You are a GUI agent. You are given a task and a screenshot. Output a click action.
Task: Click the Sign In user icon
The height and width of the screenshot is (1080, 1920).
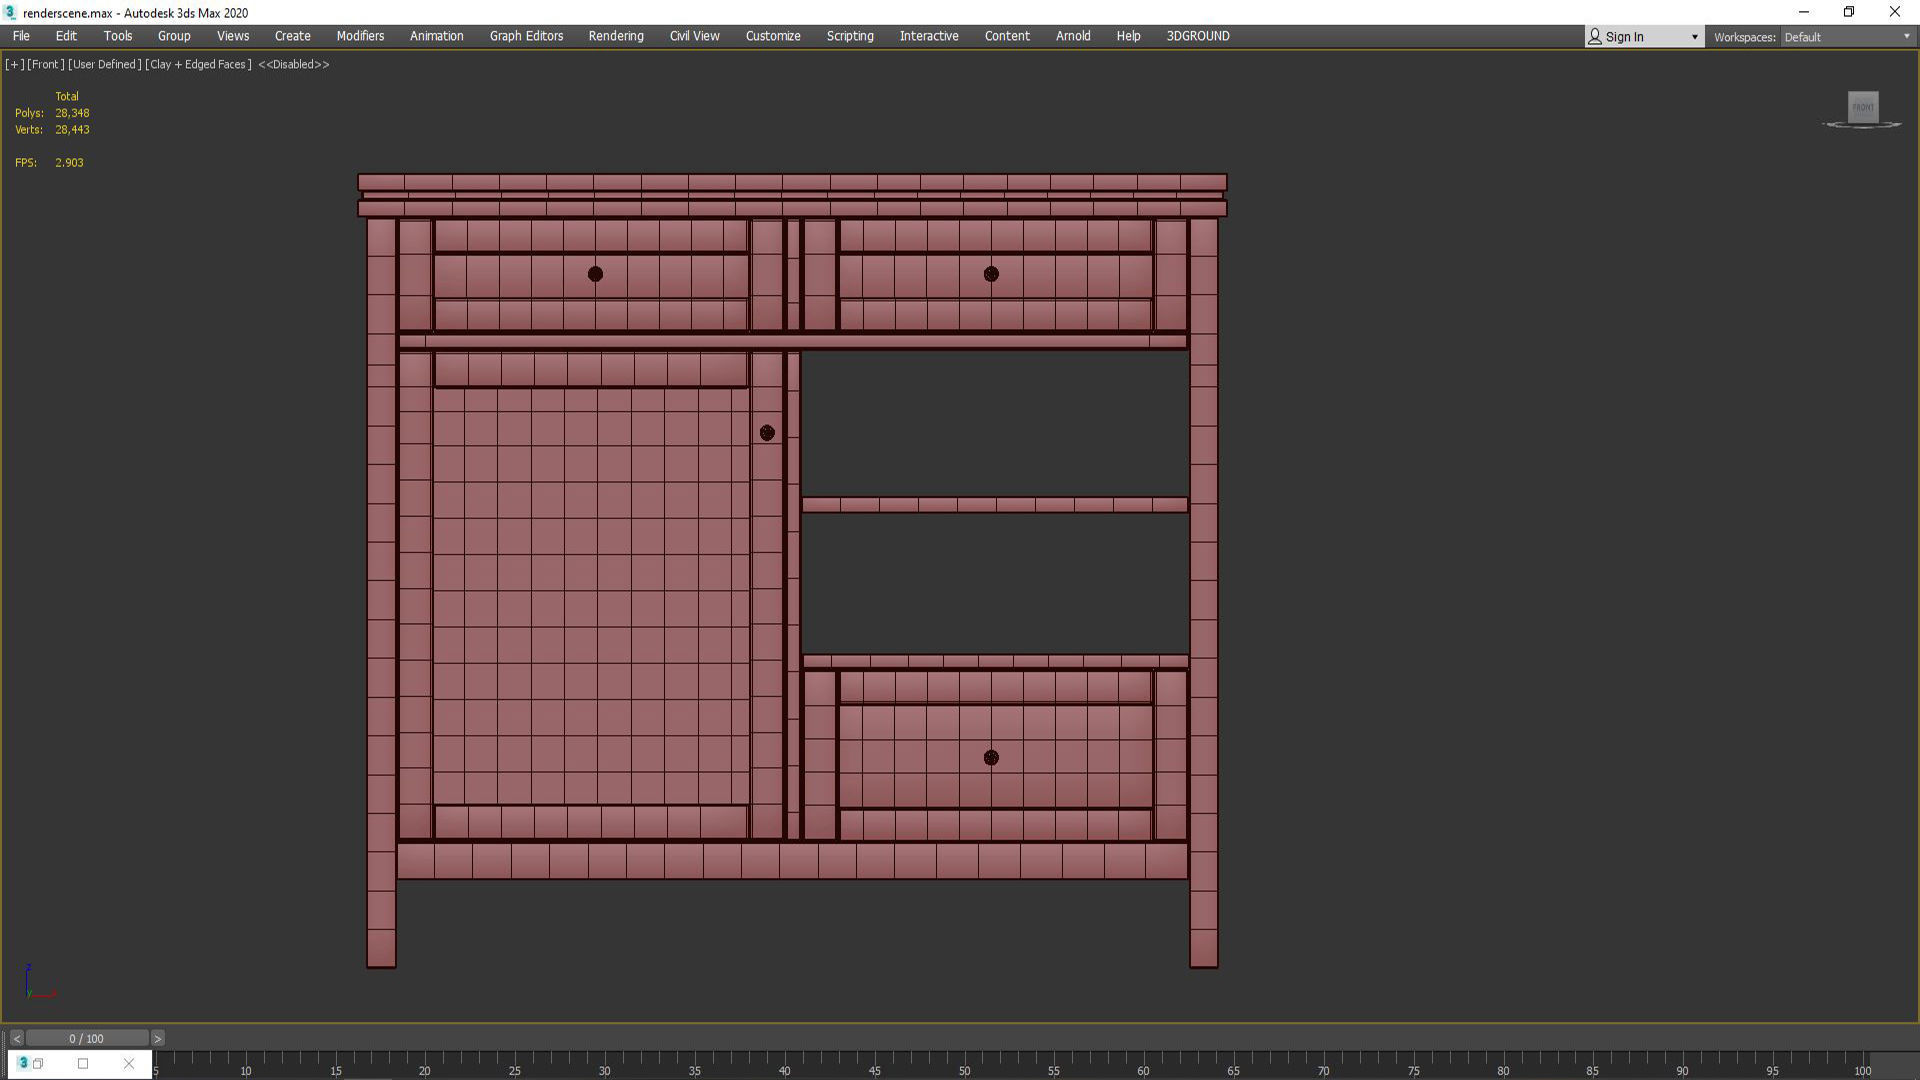(x=1595, y=37)
